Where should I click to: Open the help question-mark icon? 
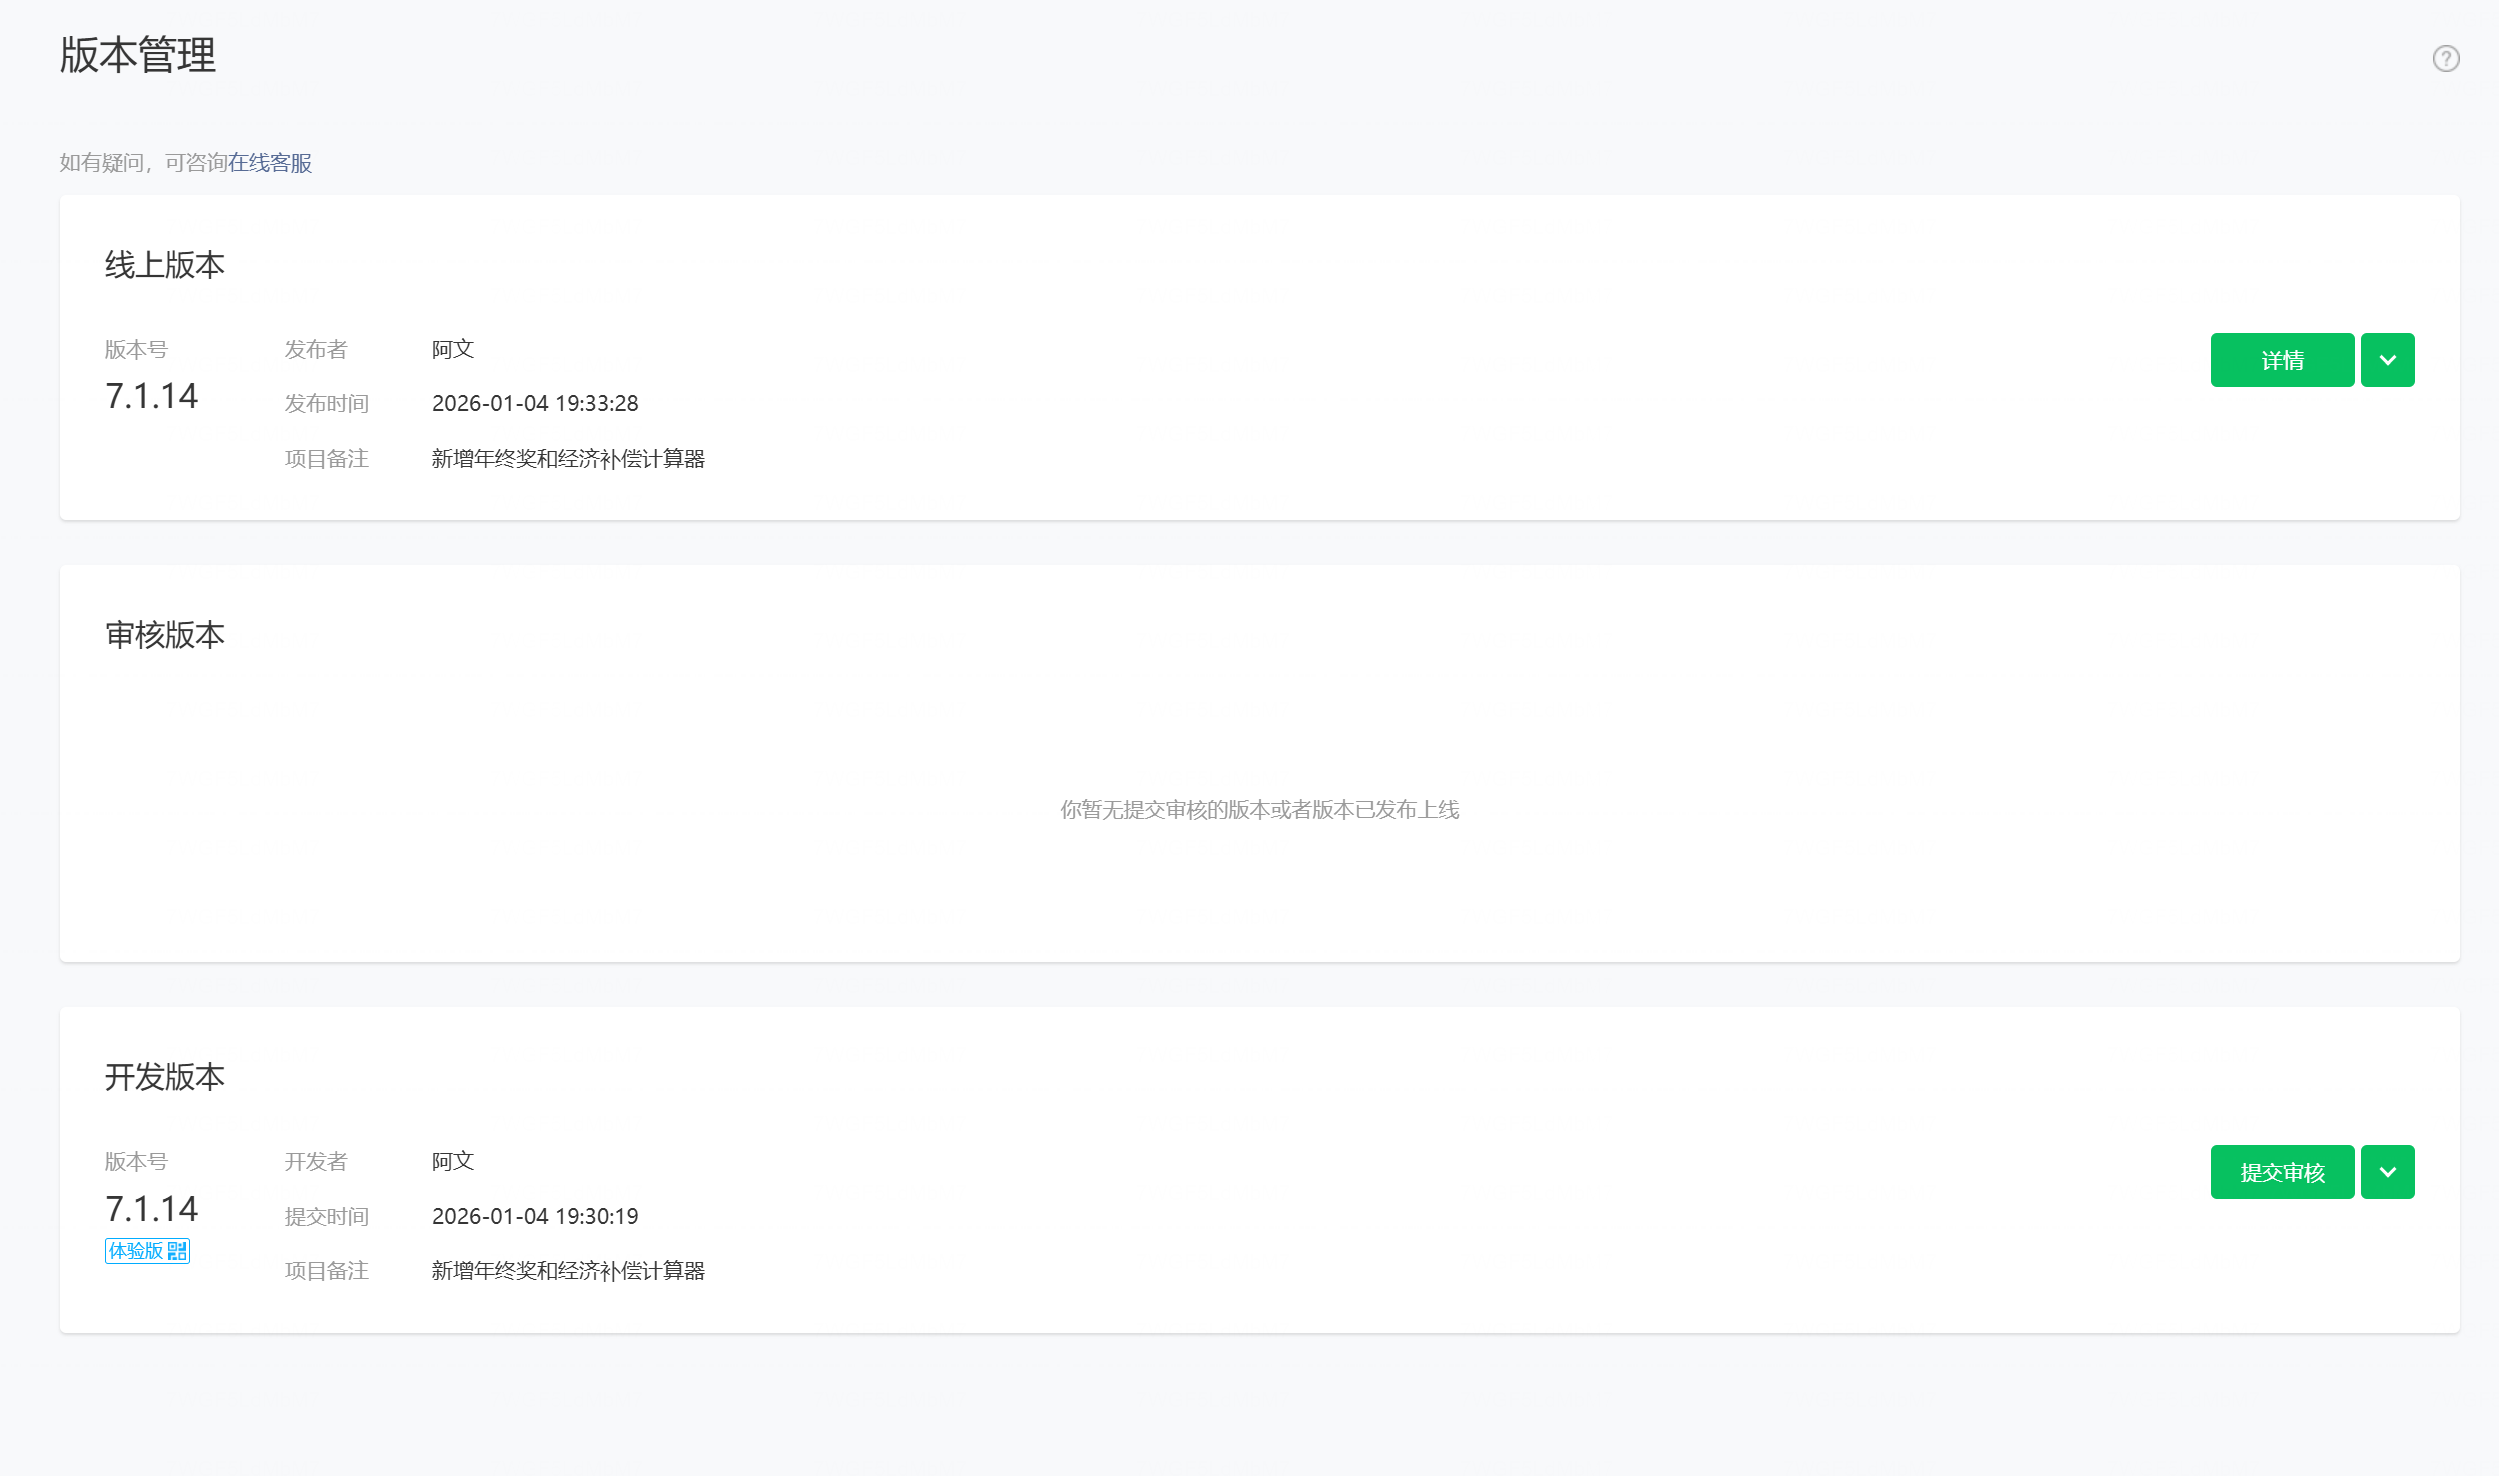pos(2445,59)
